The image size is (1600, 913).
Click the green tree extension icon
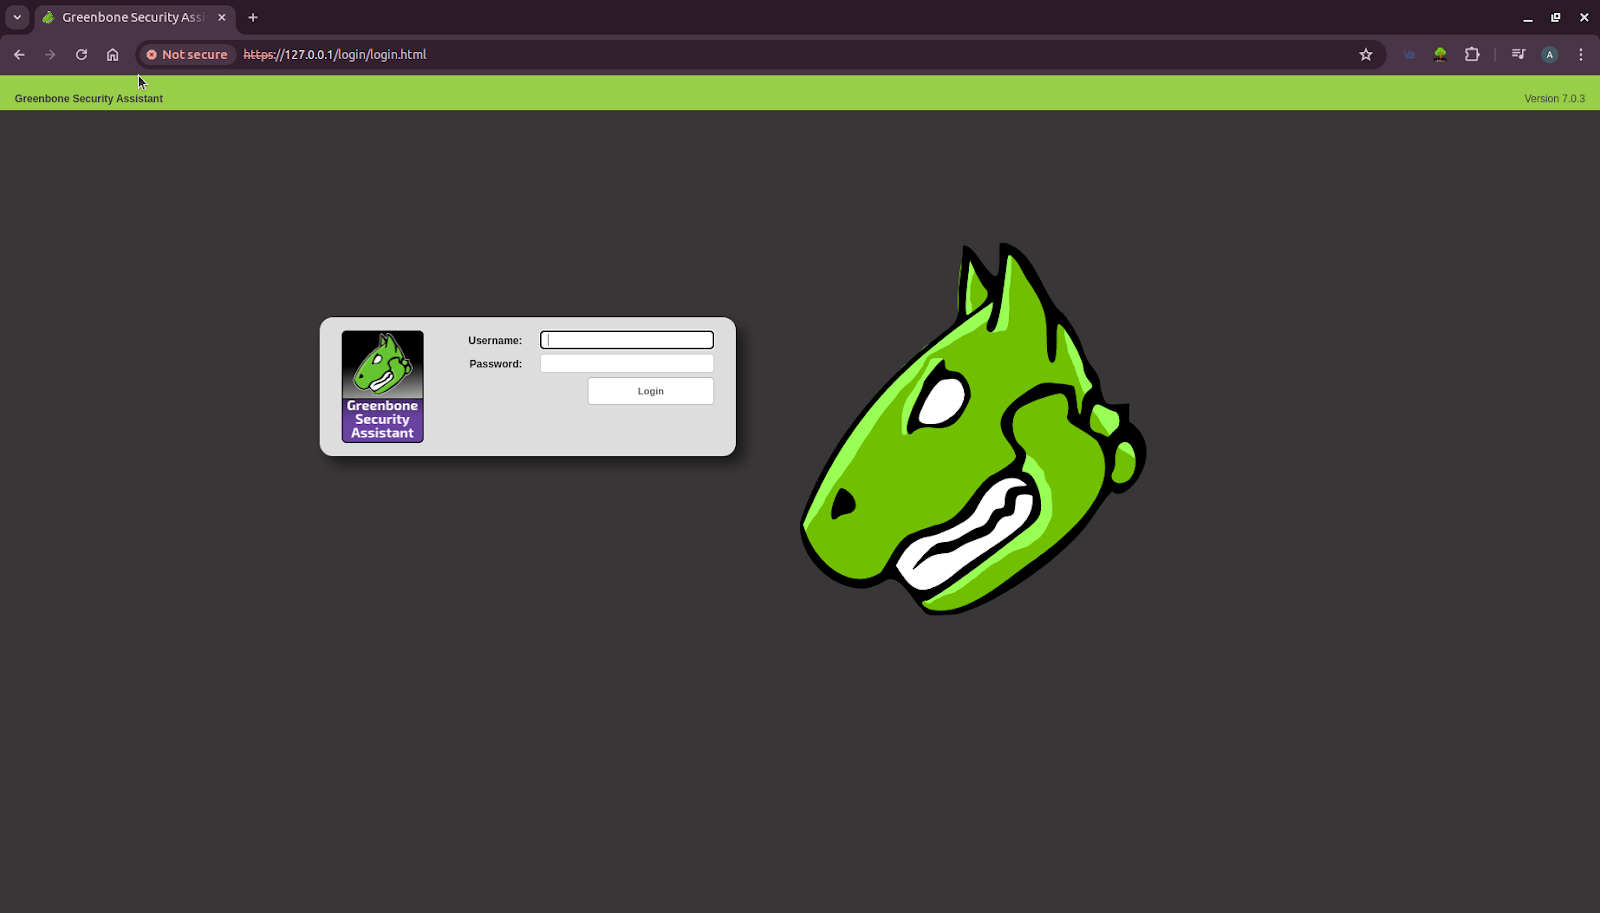[1440, 55]
